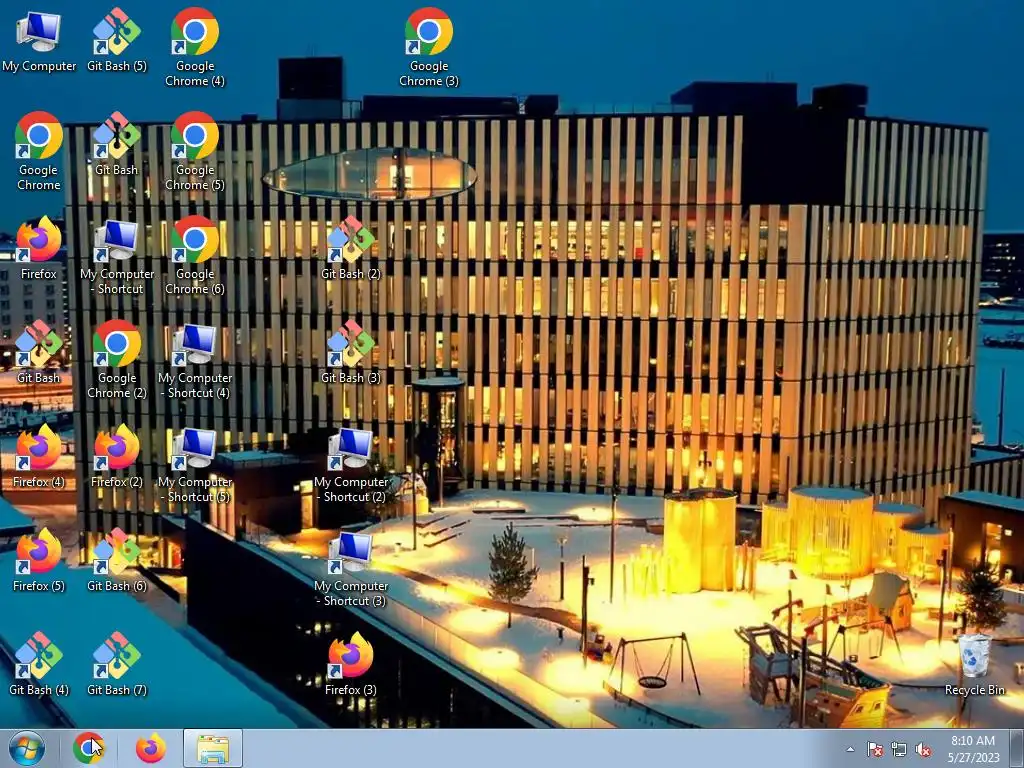Select My Computer - Shortcut (2)
The image size is (1024, 768).
(351, 463)
